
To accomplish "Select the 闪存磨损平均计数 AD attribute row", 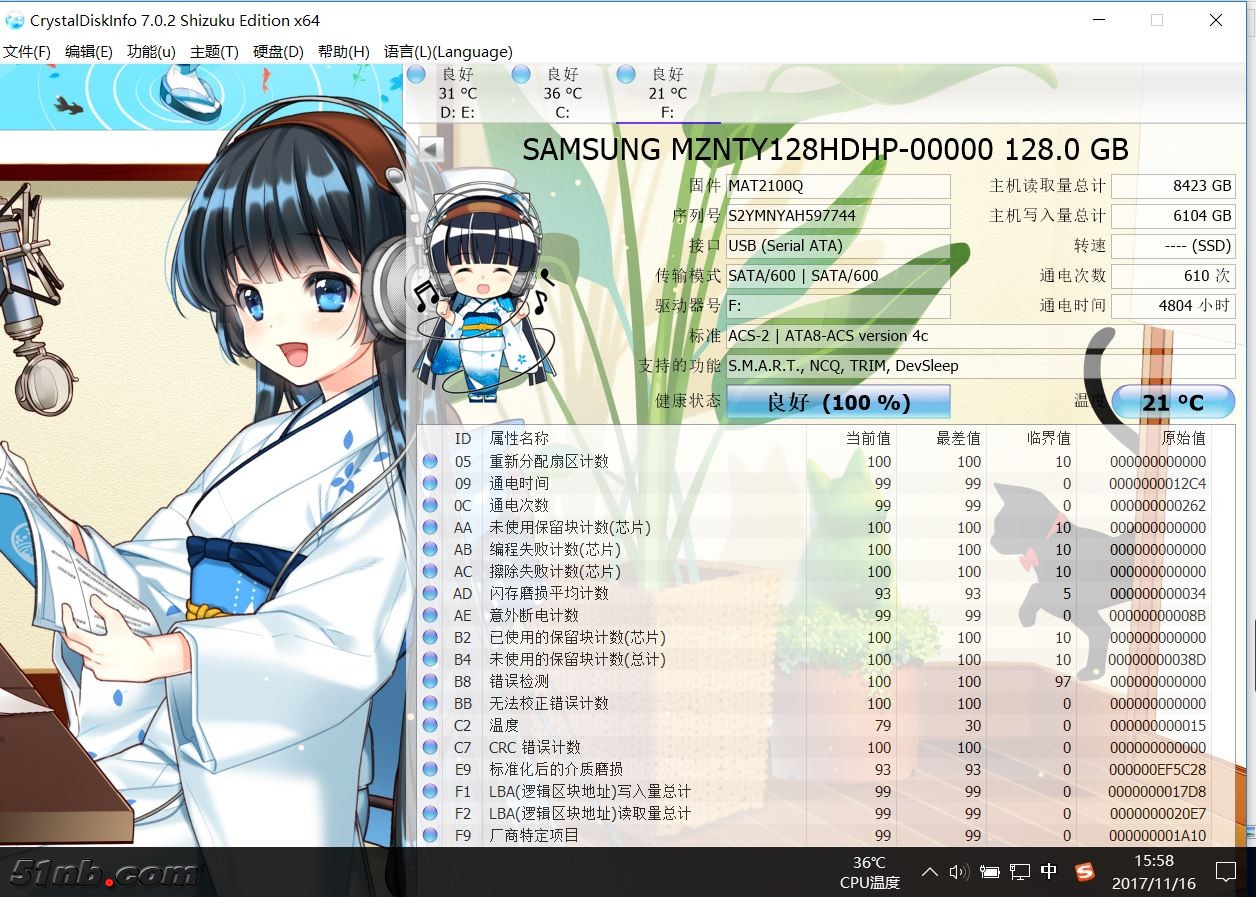I will click(x=548, y=593).
